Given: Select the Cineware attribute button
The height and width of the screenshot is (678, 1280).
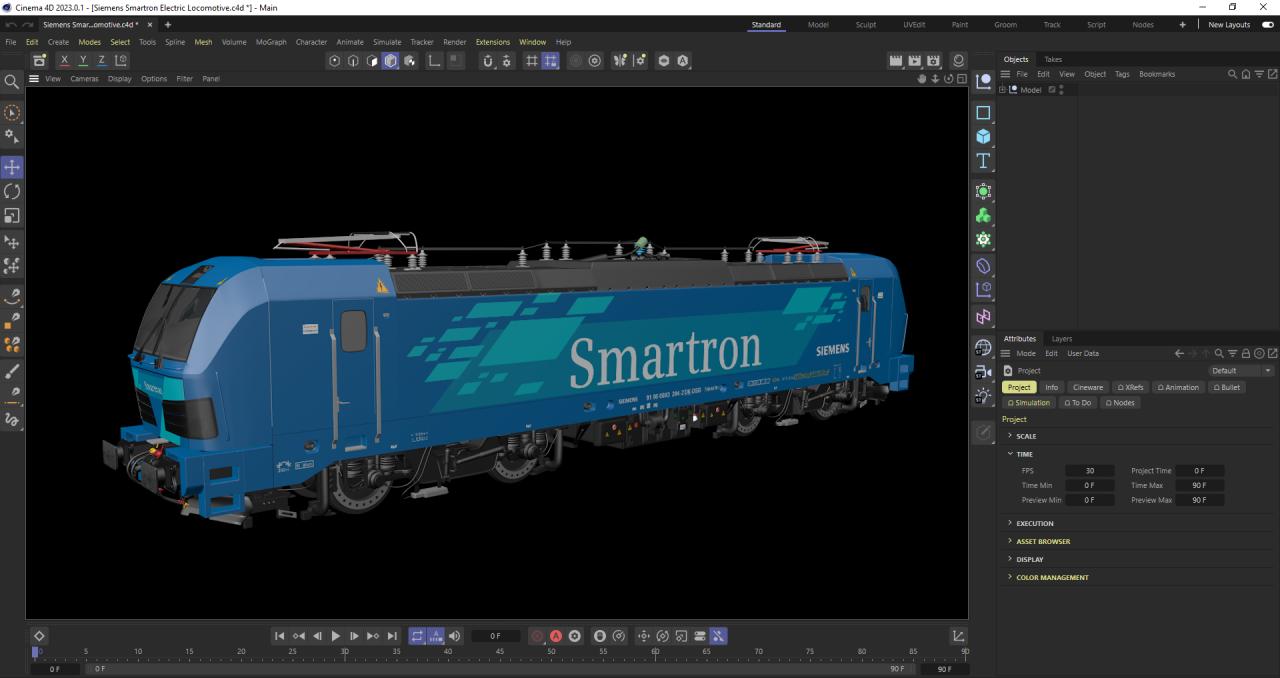Looking at the screenshot, I should tap(1087, 387).
